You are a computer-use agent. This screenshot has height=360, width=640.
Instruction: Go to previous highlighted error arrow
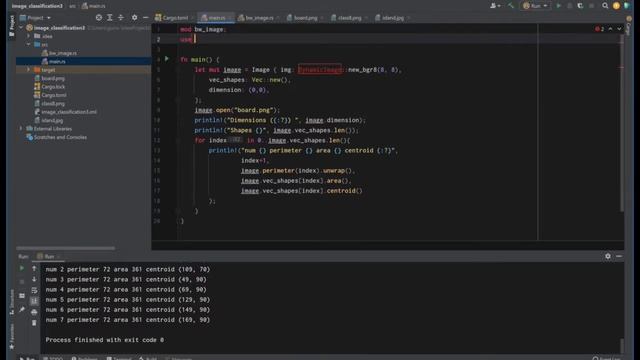coord(610,29)
